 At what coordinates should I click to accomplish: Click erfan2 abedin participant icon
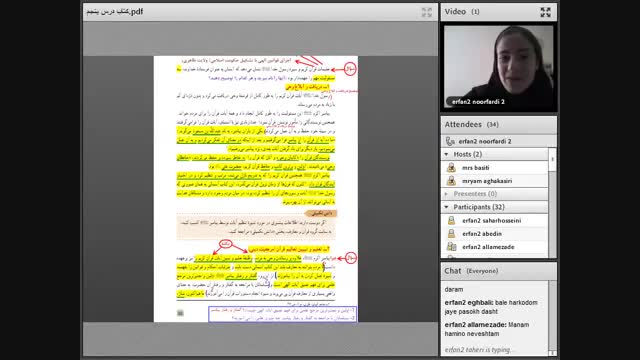point(451,233)
